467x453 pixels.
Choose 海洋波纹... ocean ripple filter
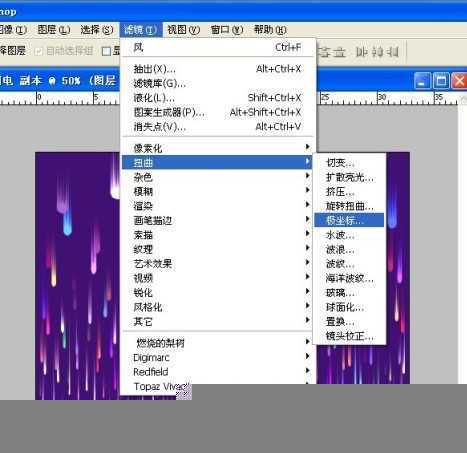click(349, 278)
